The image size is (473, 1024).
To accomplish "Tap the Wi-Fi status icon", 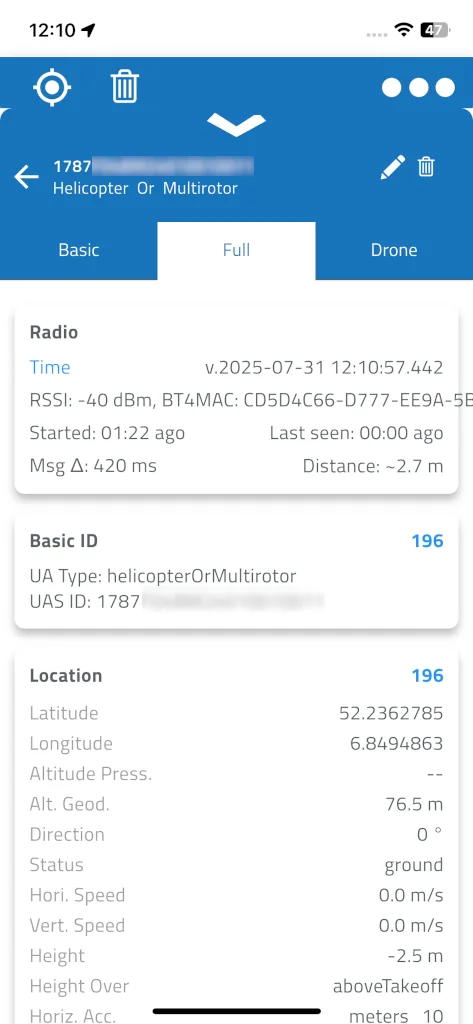I will 404,29.
